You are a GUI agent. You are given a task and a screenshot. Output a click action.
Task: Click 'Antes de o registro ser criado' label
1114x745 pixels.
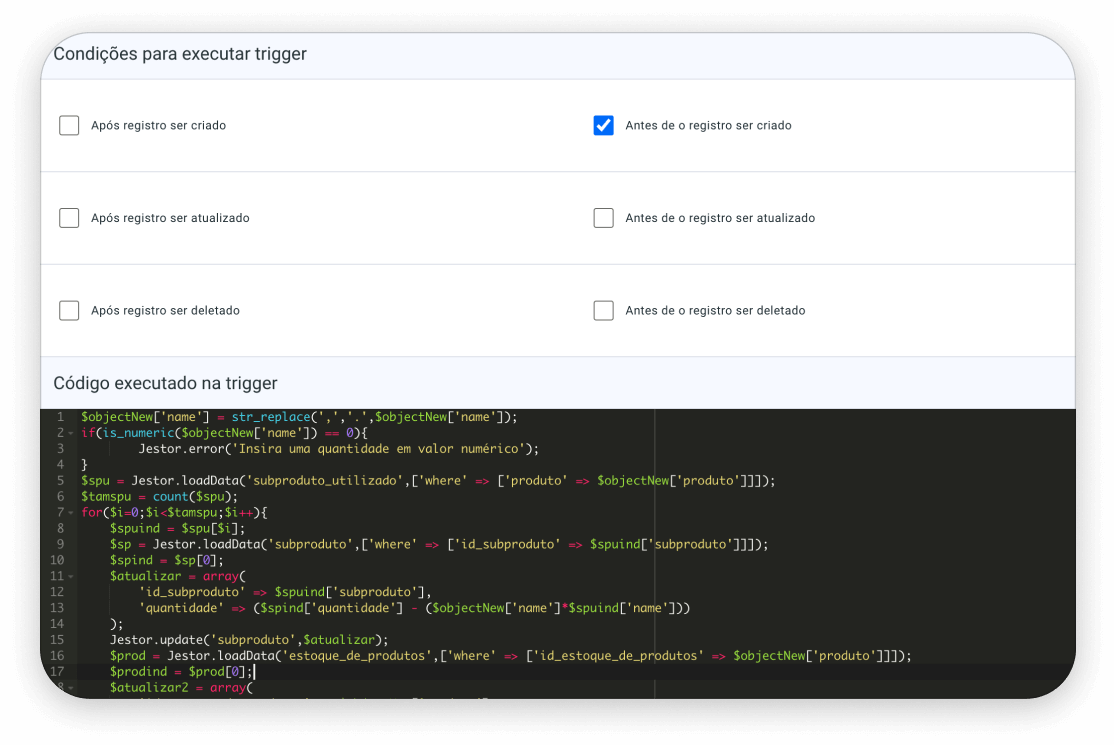[708, 126]
